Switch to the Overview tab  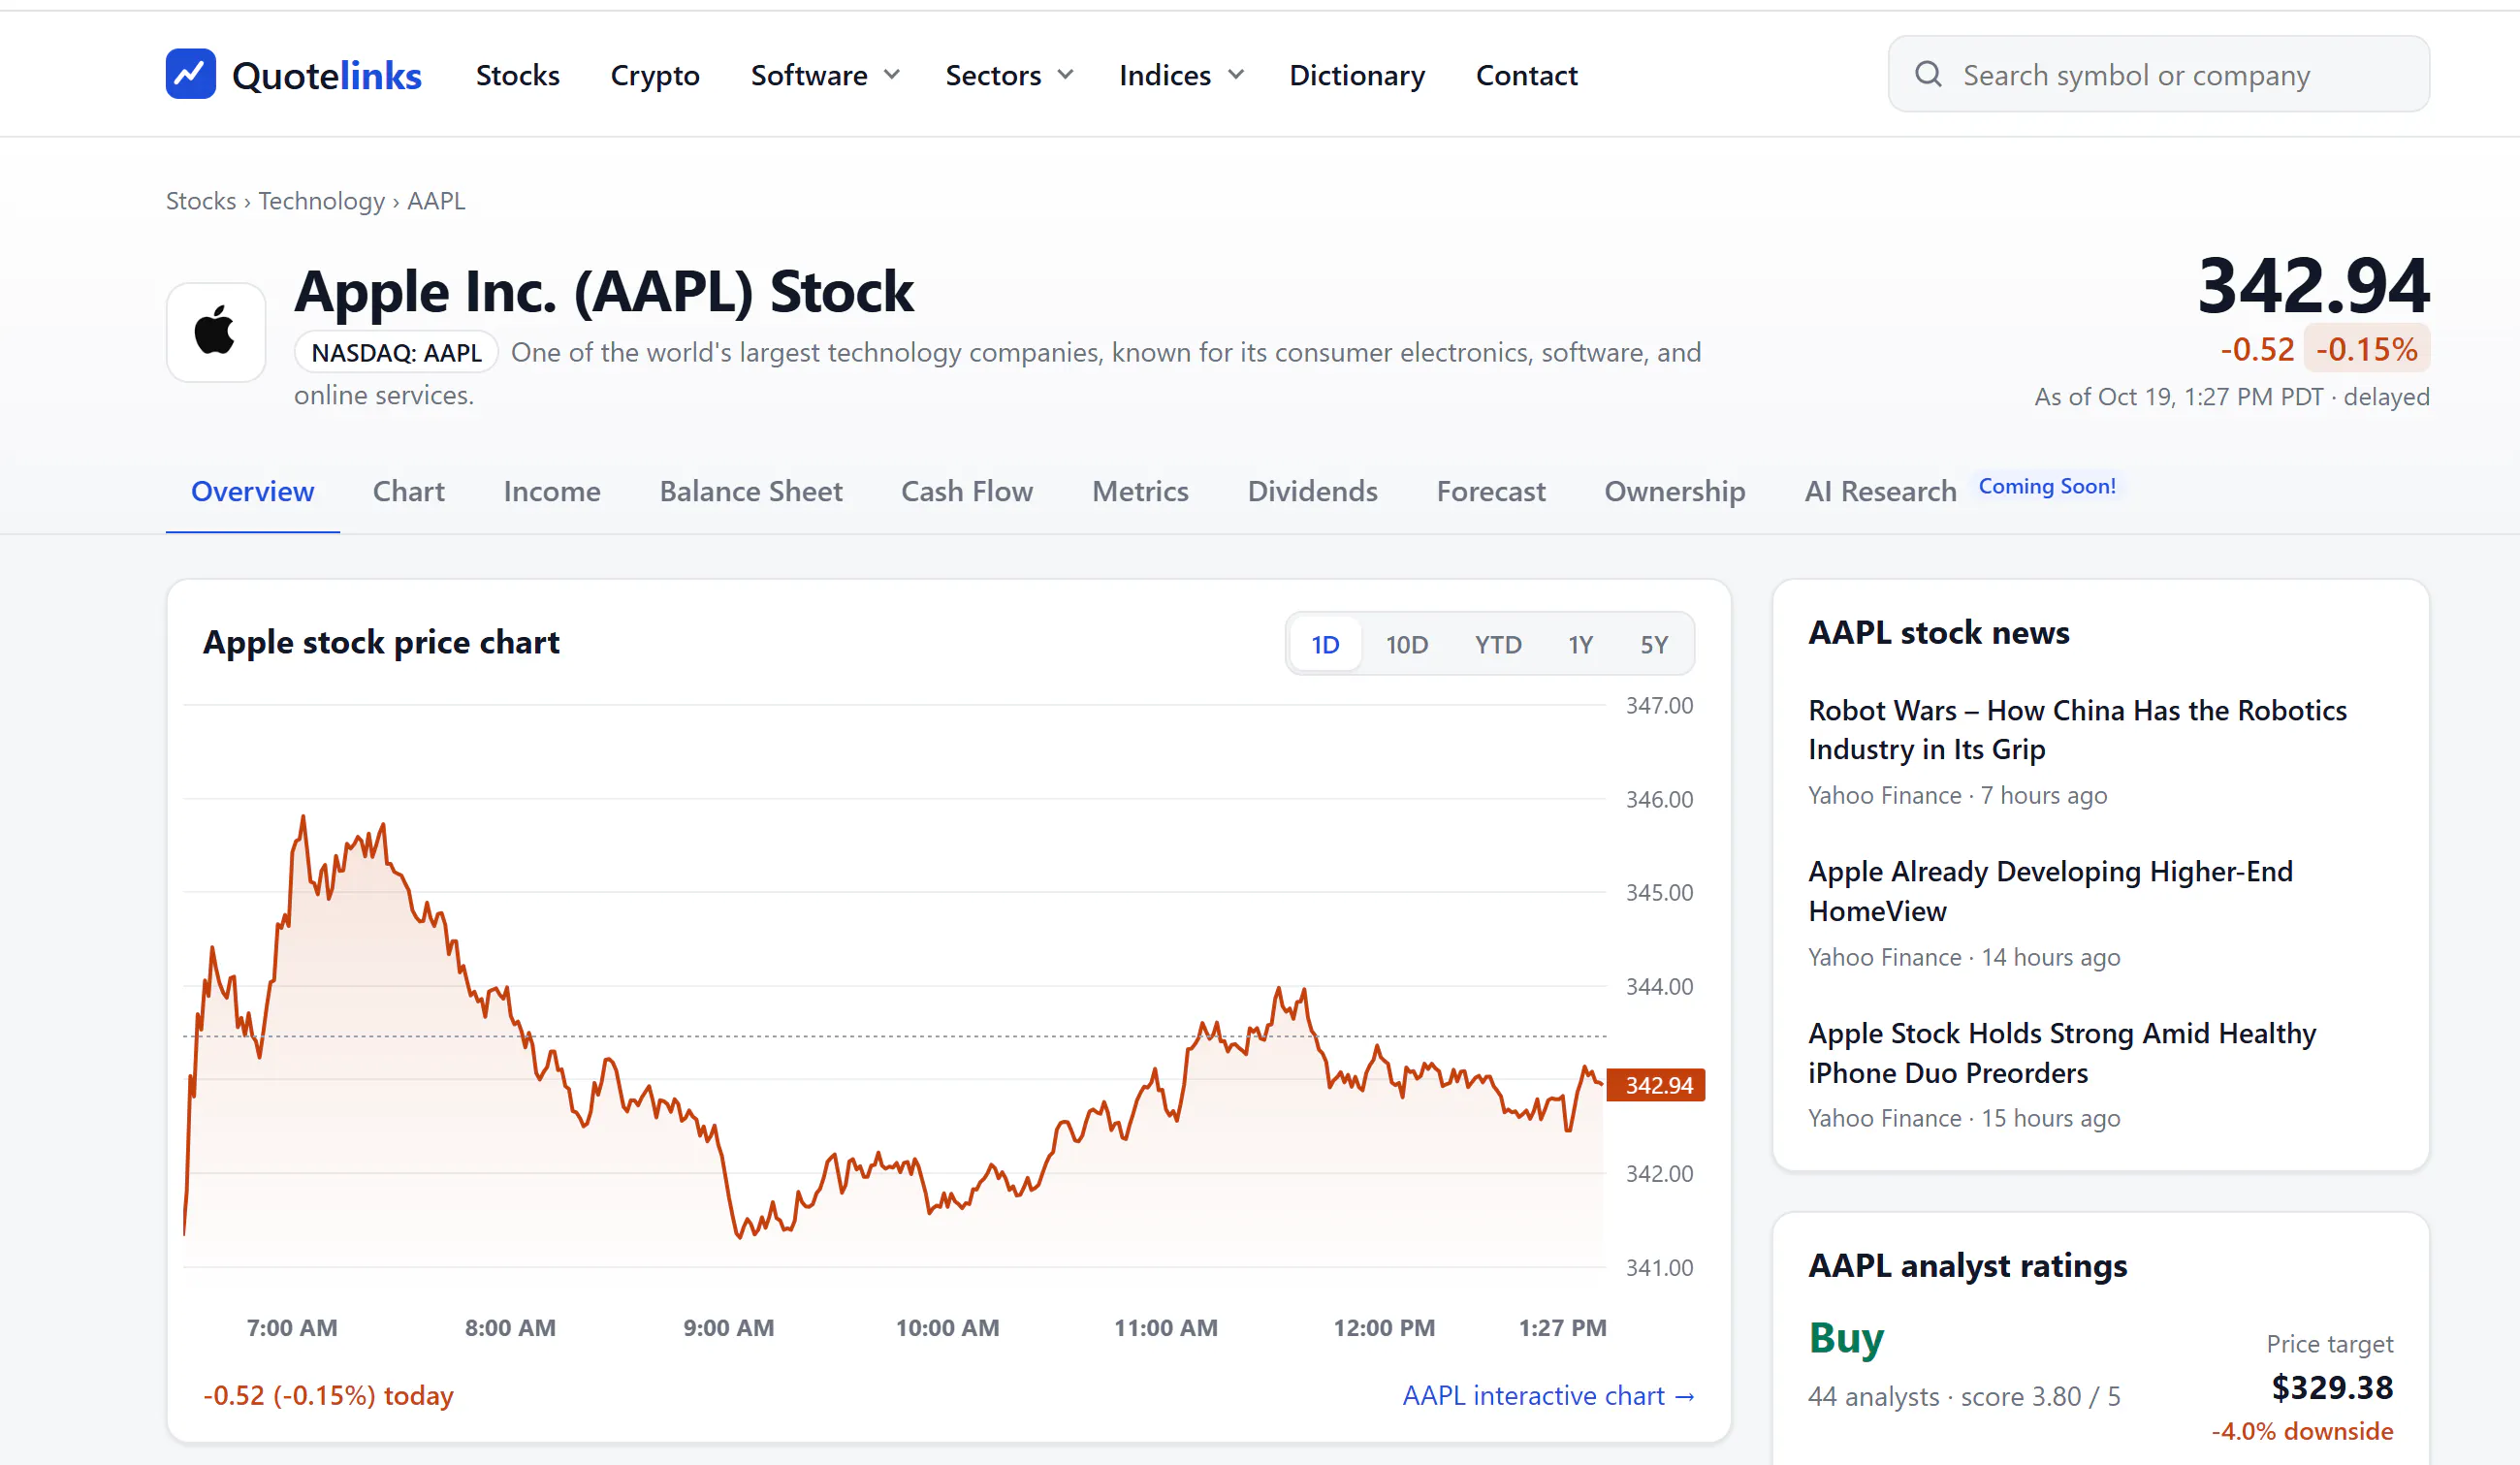[252, 491]
